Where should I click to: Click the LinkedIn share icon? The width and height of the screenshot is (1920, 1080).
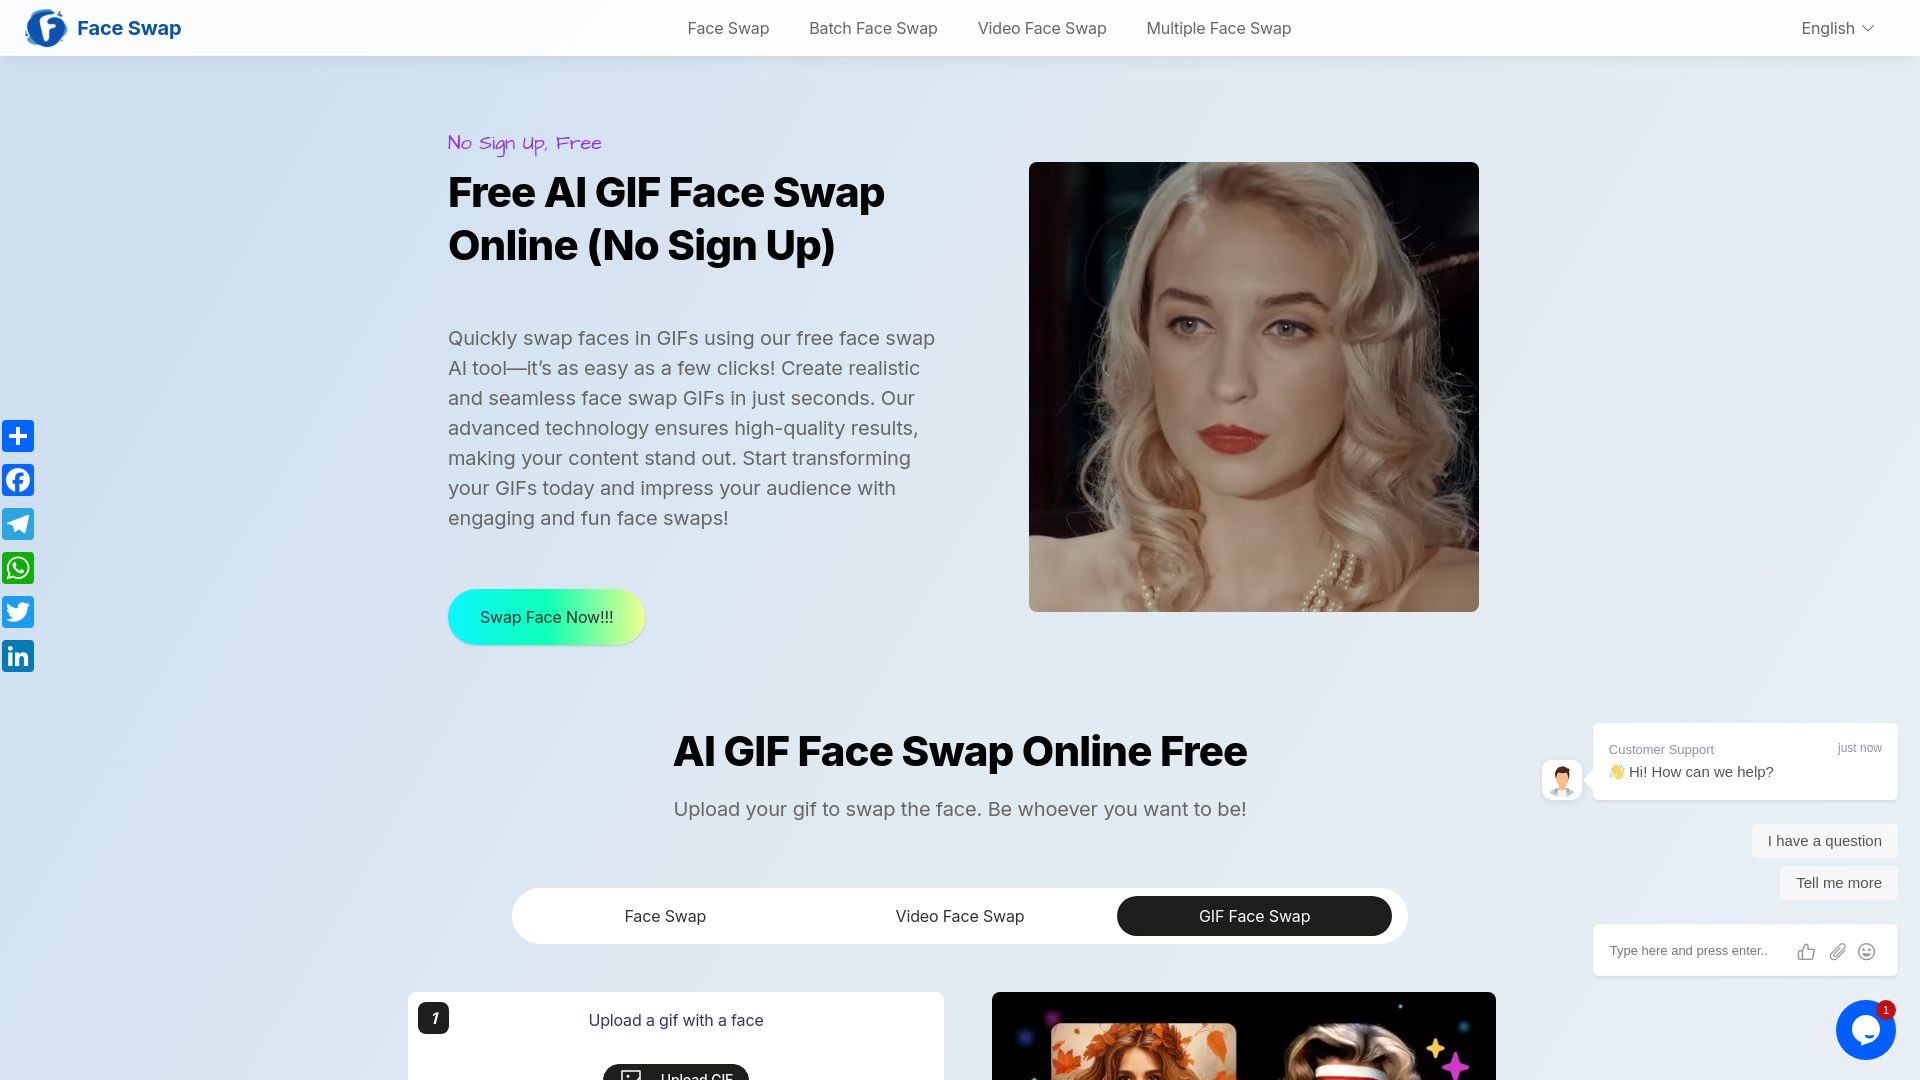point(18,655)
